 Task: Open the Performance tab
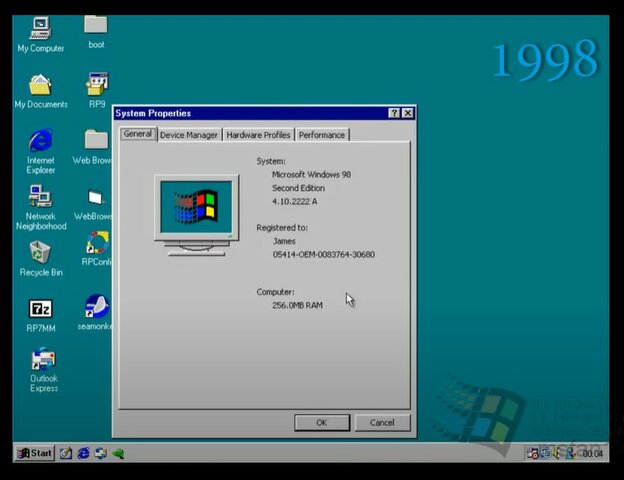[x=322, y=135]
